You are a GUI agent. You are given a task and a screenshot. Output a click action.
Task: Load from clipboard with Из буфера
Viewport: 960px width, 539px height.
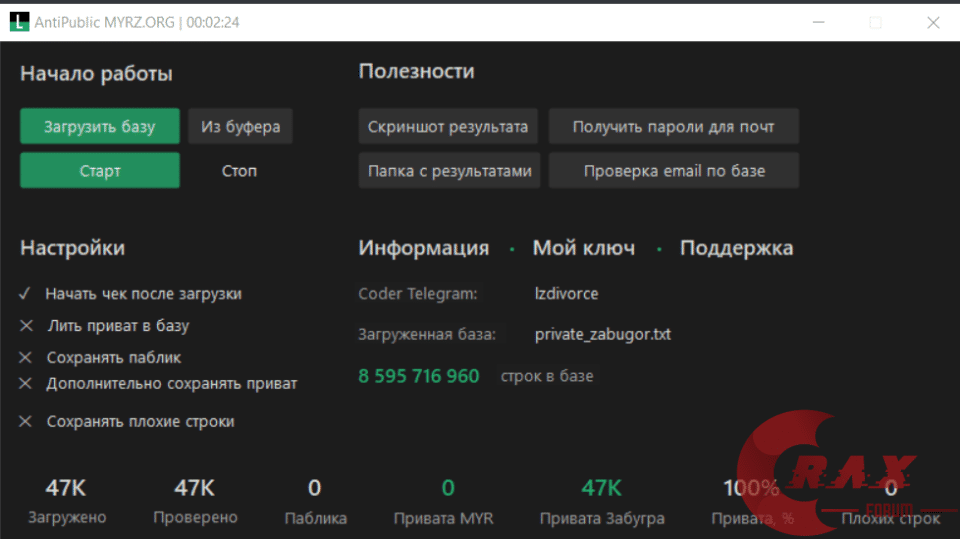point(241,126)
